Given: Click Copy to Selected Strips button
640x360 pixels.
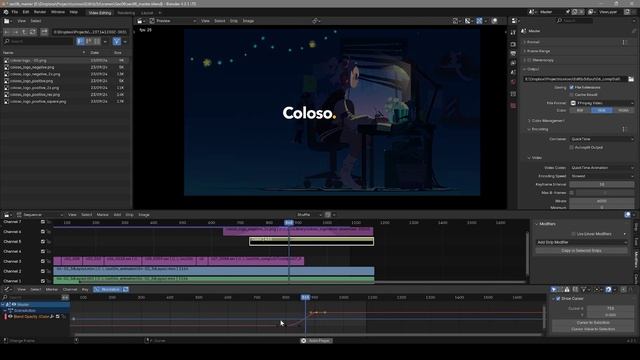Looking at the screenshot, I should tap(582, 251).
